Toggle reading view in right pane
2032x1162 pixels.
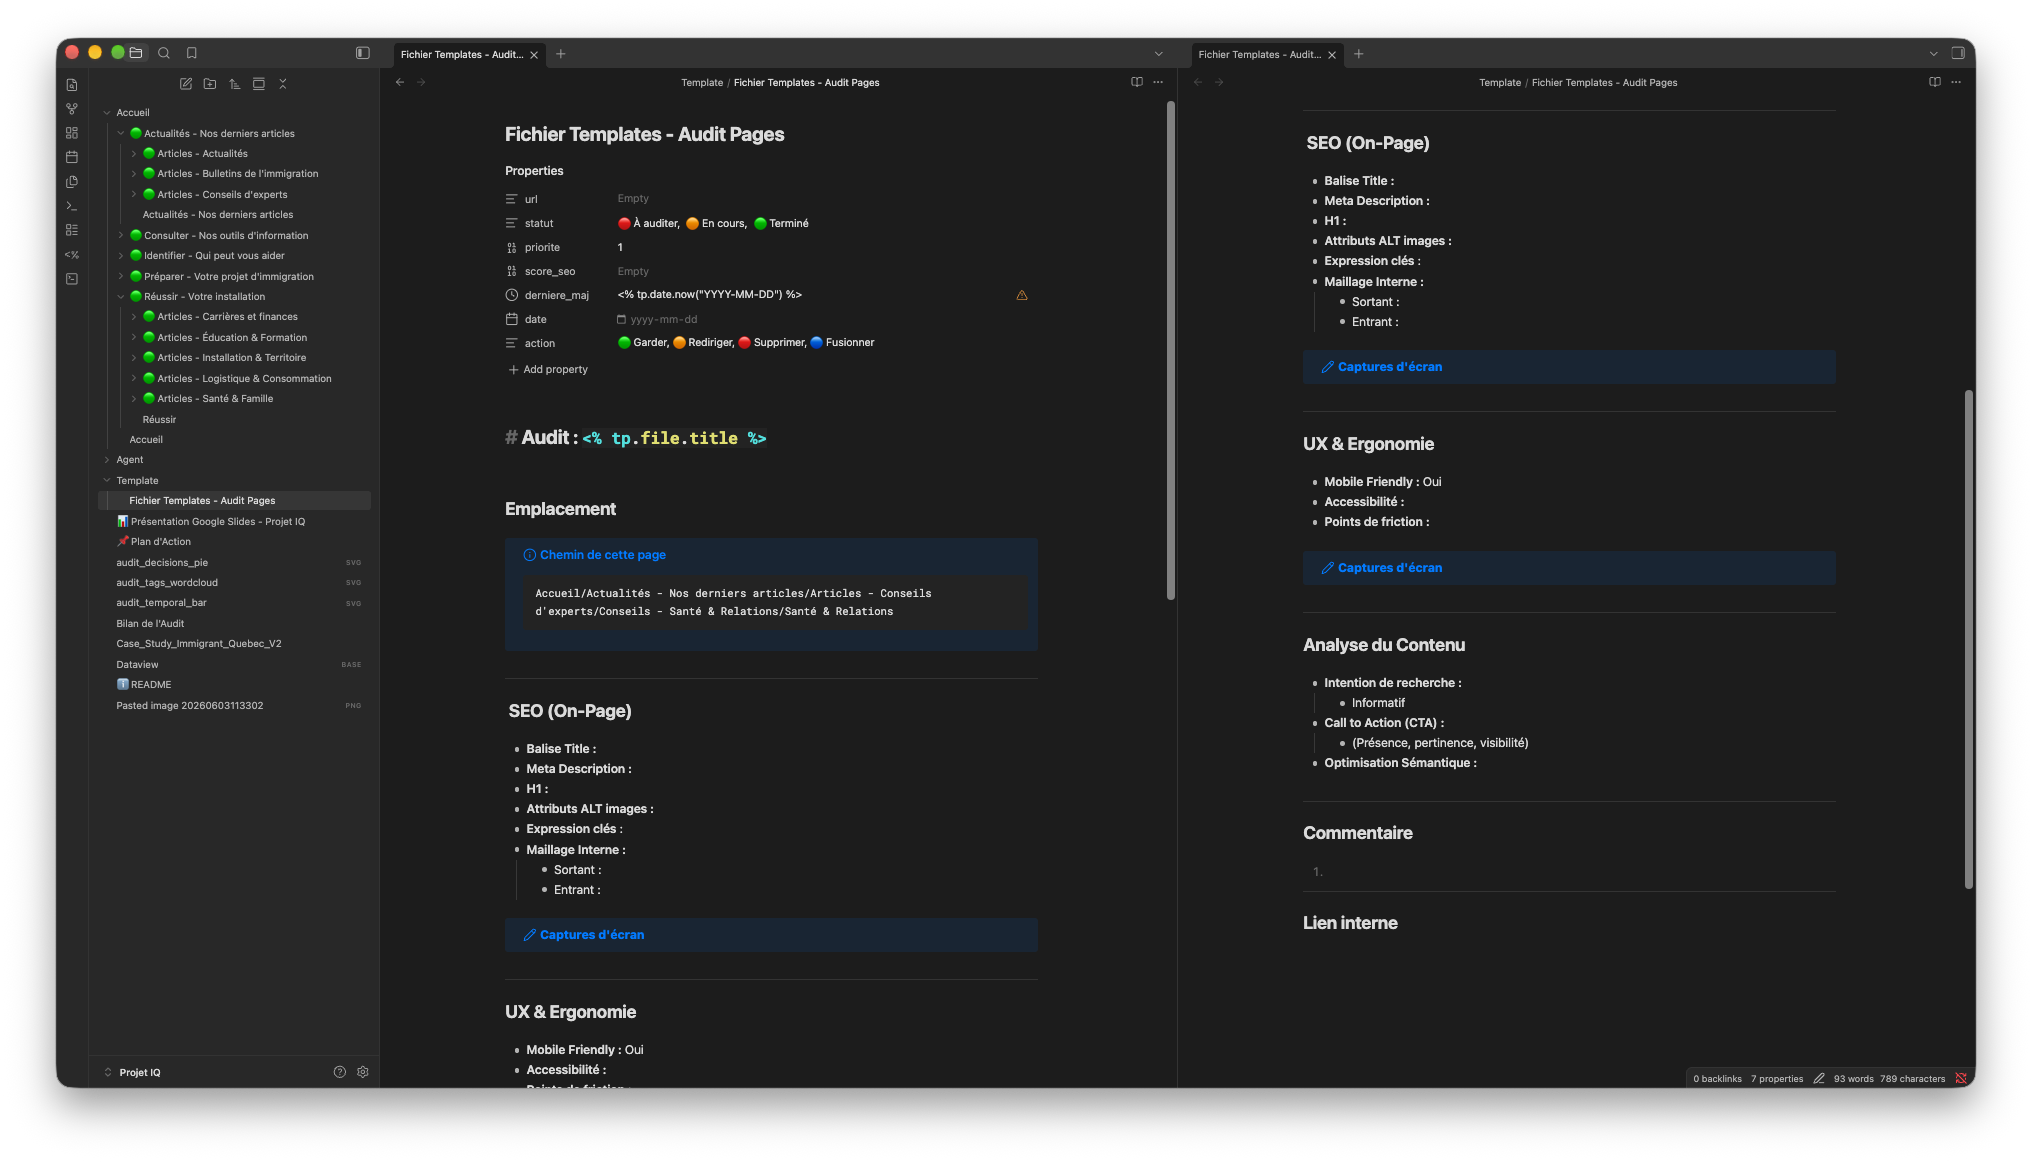coord(1935,82)
